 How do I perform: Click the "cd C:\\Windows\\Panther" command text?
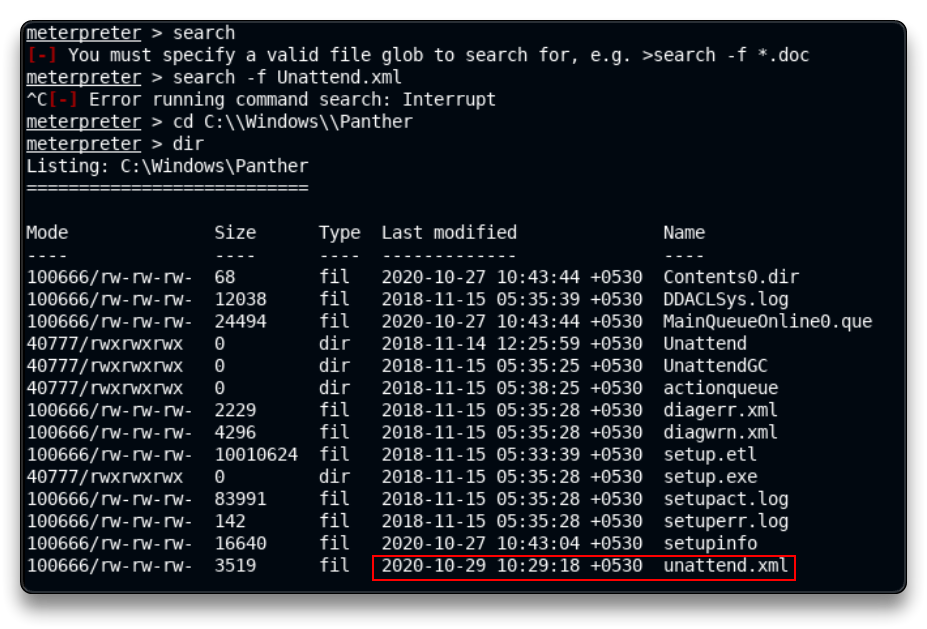(293, 121)
